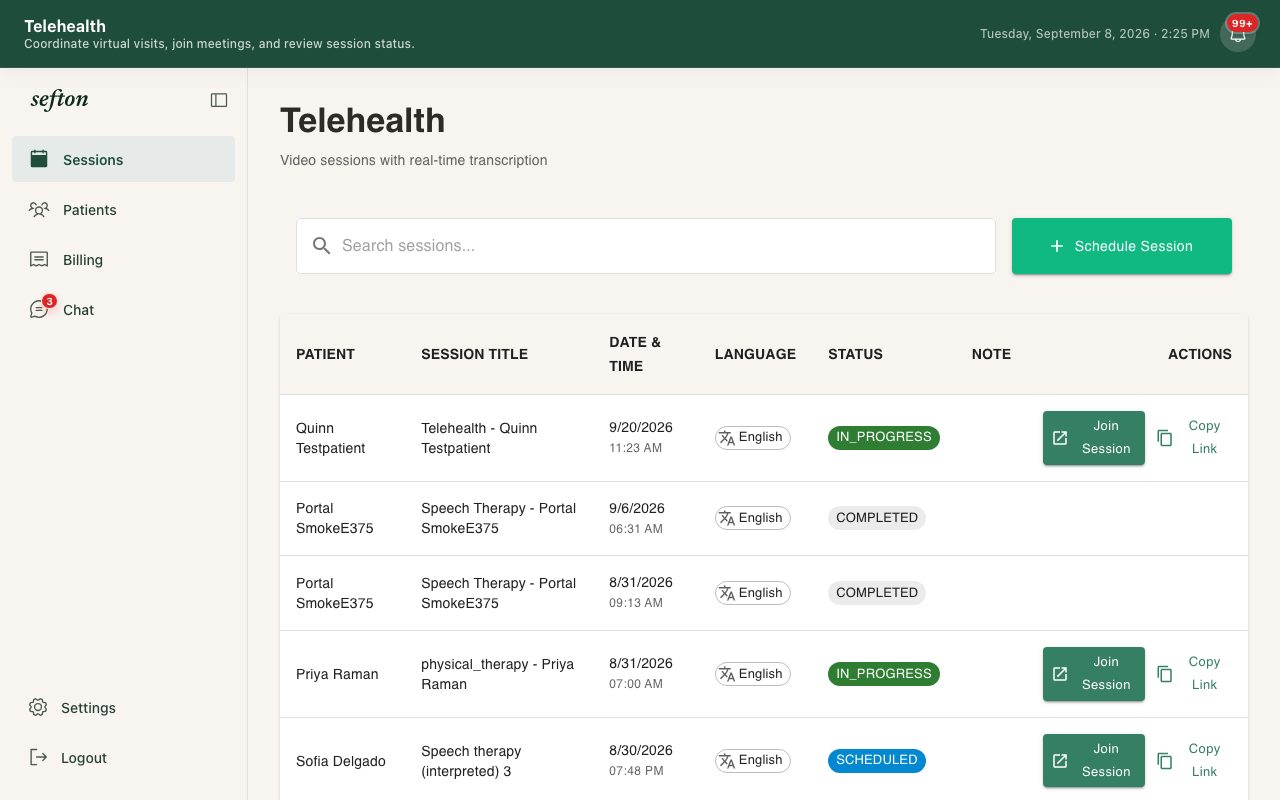
Task: Click COMPLETED status in 9/6/2026 row
Action: click(x=877, y=518)
